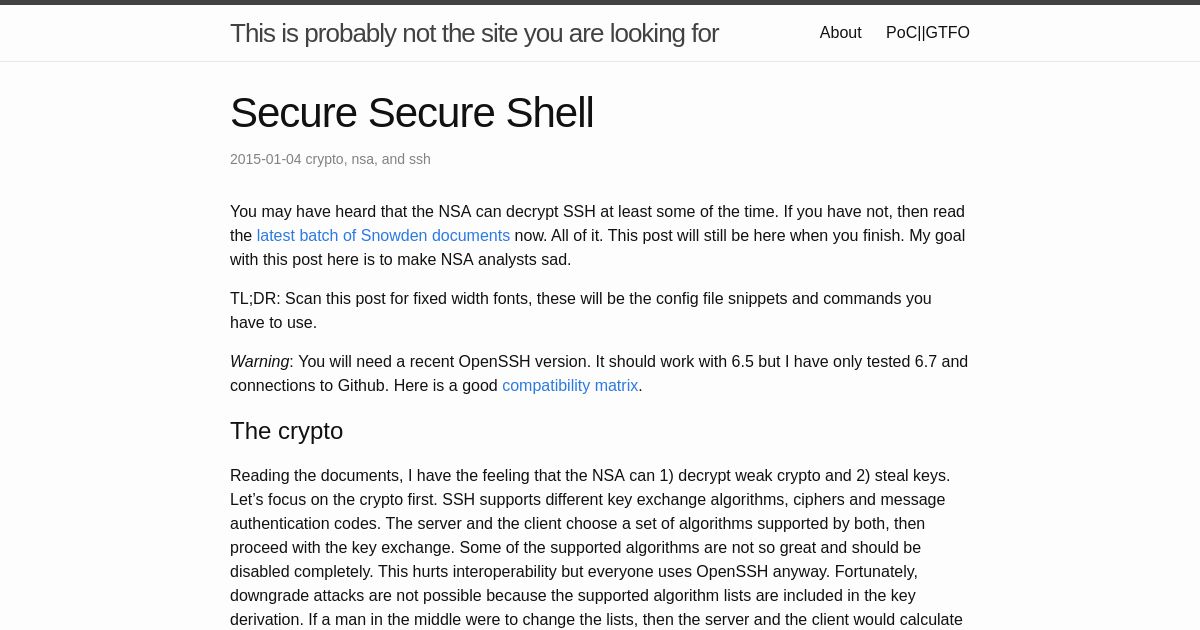This screenshot has width=1200, height=630.
Task: Select the crypto tag under the title
Action: click(324, 159)
